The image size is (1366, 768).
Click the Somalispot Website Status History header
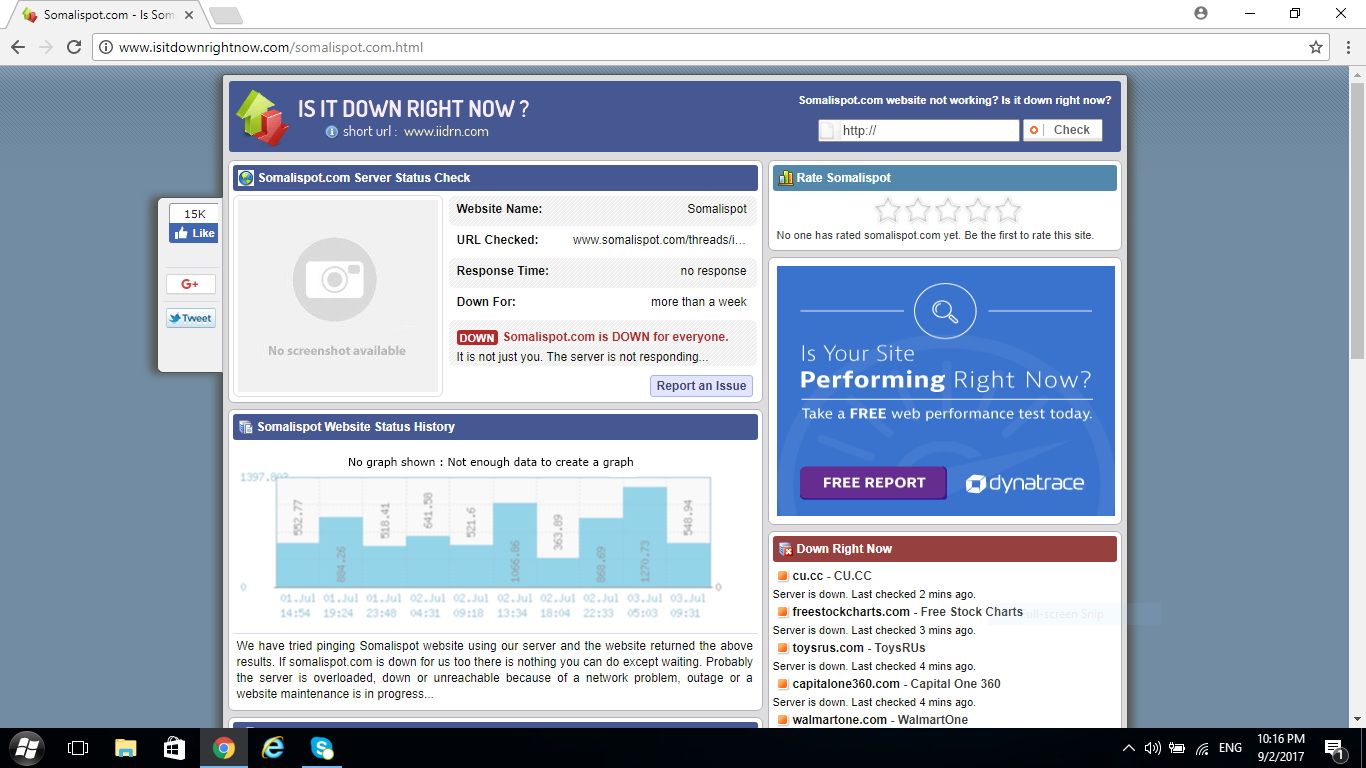pyautogui.click(x=496, y=427)
